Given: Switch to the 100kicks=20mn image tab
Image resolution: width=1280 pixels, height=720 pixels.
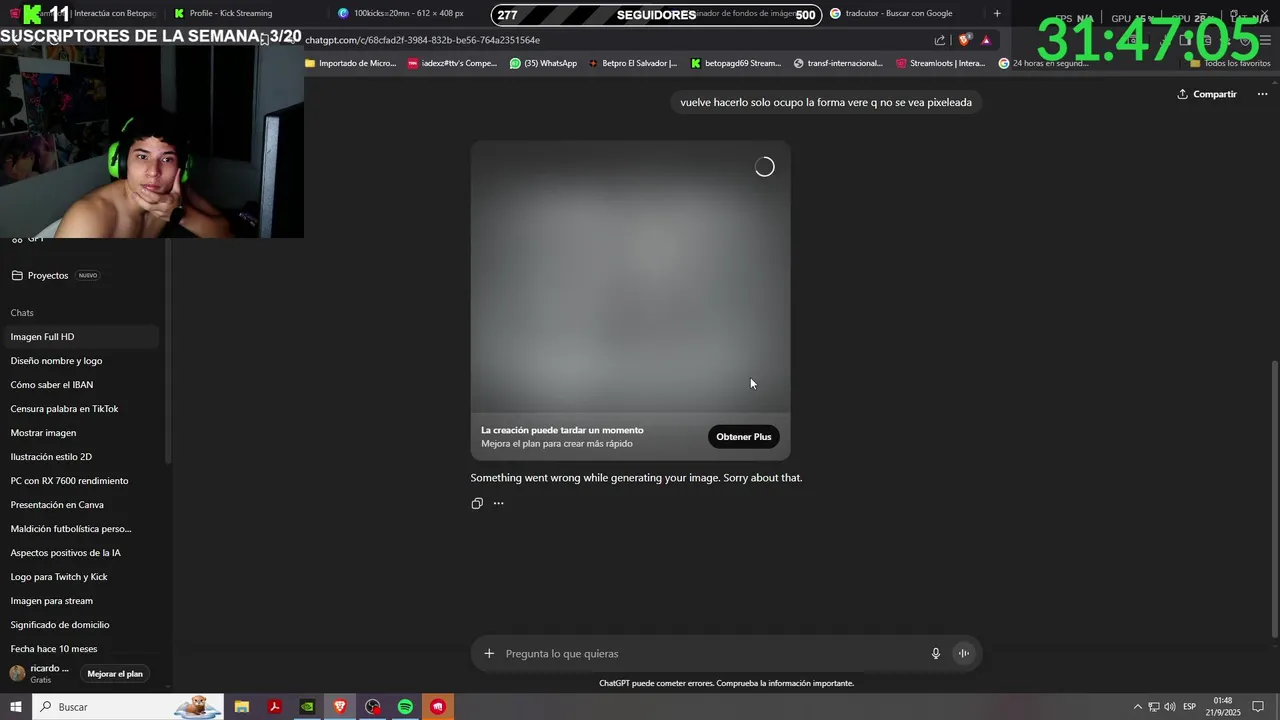Looking at the screenshot, I should pyautogui.click(x=408, y=13).
